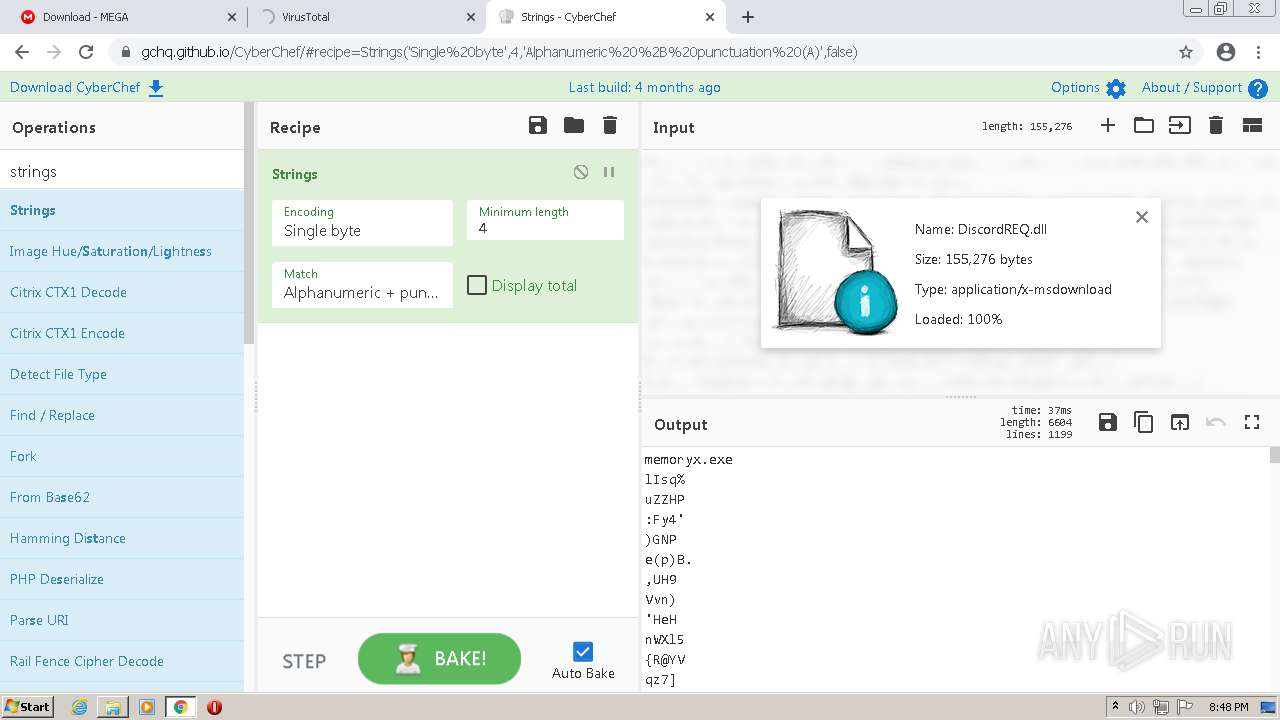The image size is (1280, 720).
Task: Select From Base62 operation
Action: click(x=122, y=497)
